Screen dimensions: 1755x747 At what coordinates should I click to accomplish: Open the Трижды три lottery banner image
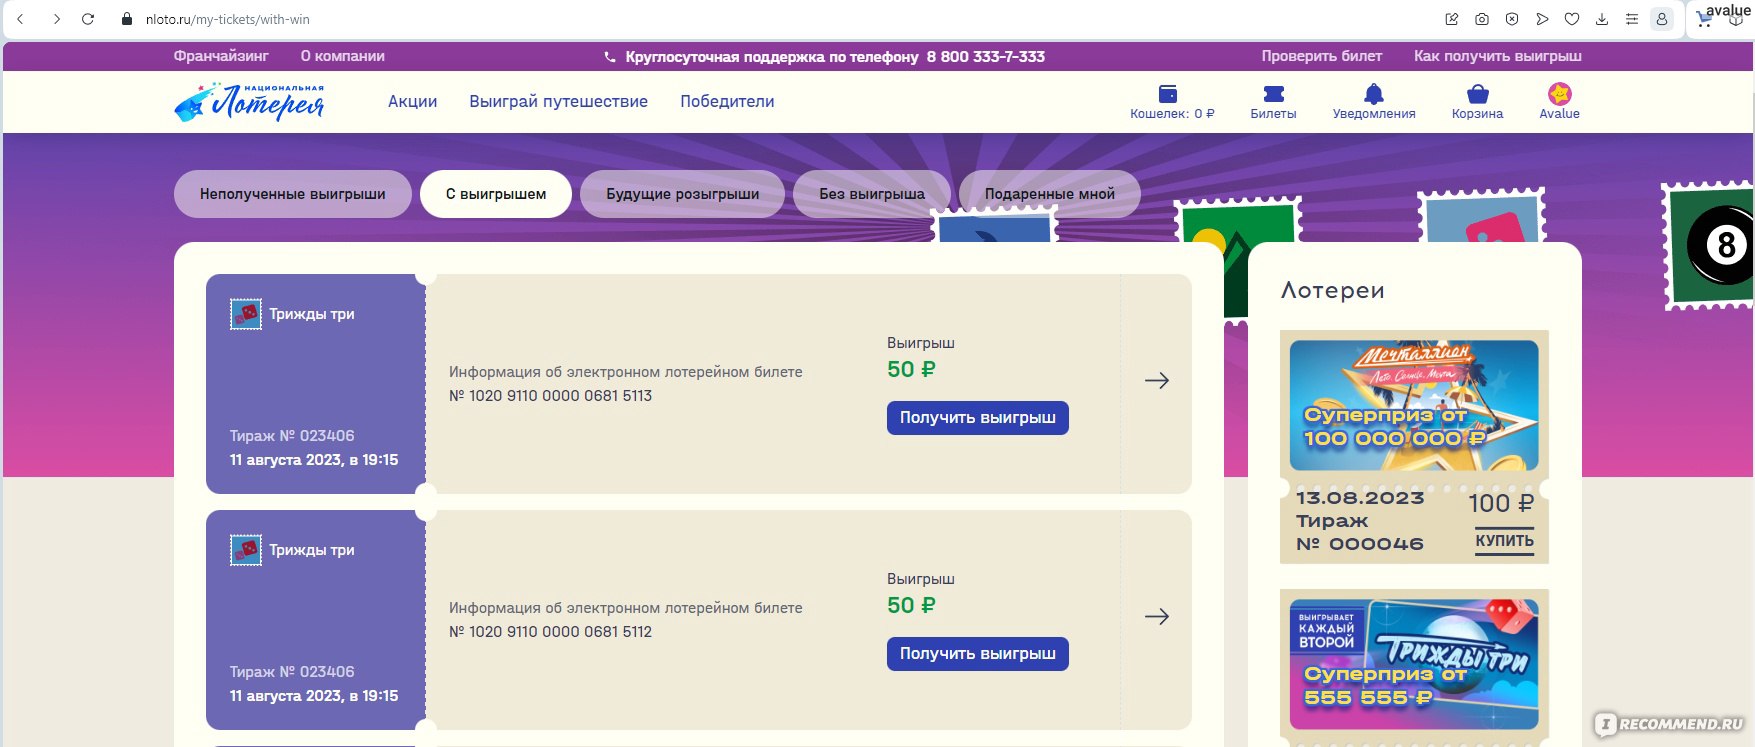(x=1414, y=664)
